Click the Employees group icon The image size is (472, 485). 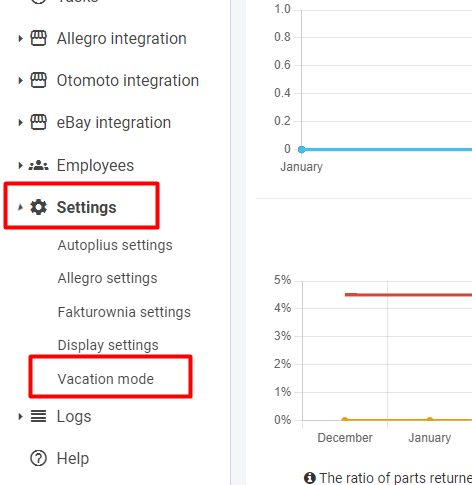[x=39, y=165]
